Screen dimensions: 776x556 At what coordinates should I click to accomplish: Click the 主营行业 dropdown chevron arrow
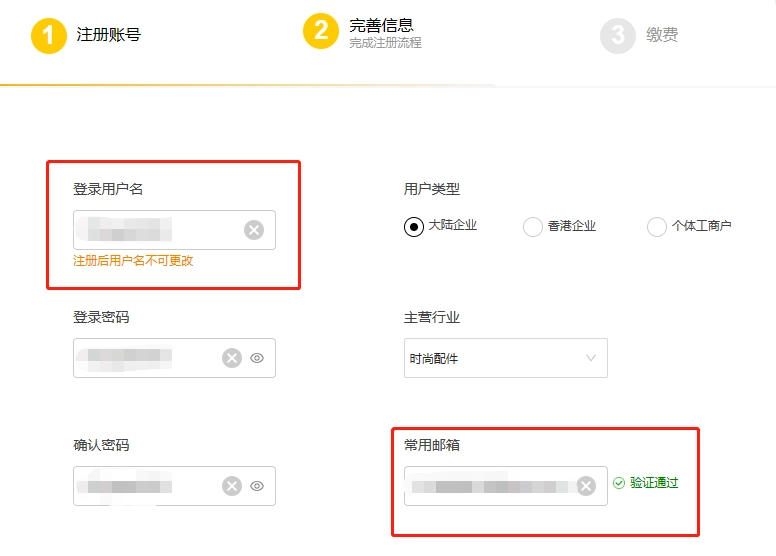point(590,358)
